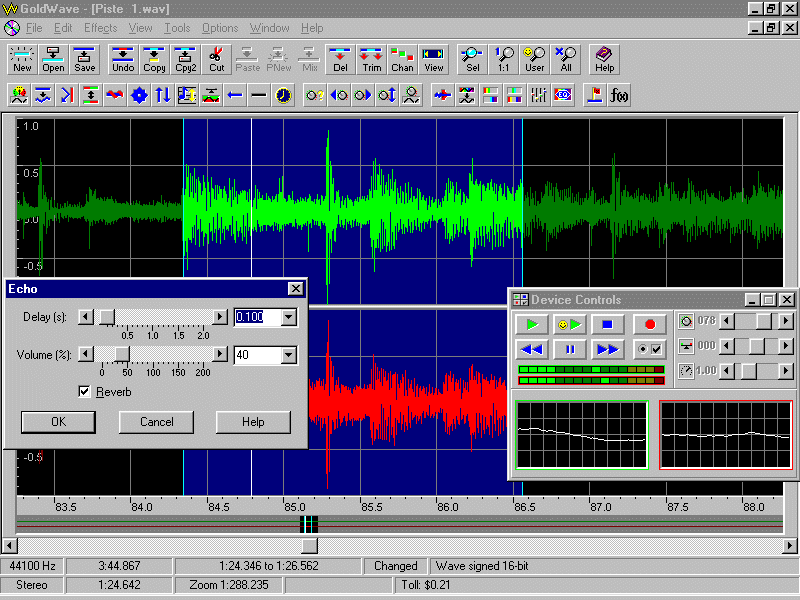Viewport: 800px width, 600px height.
Task: Click the All zoom toolbar button
Action: 566,60
